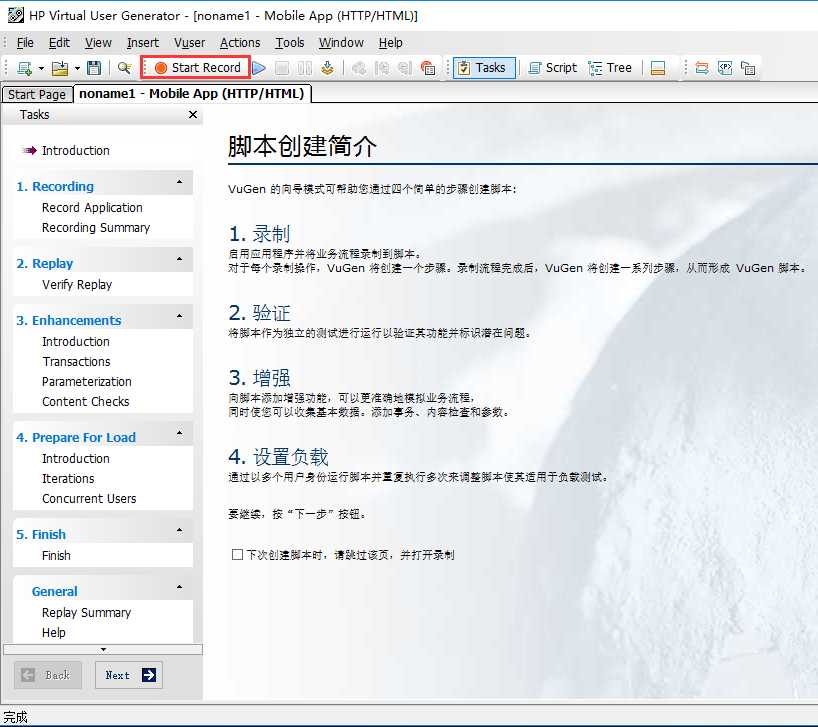Open the Insert menu

142,43
